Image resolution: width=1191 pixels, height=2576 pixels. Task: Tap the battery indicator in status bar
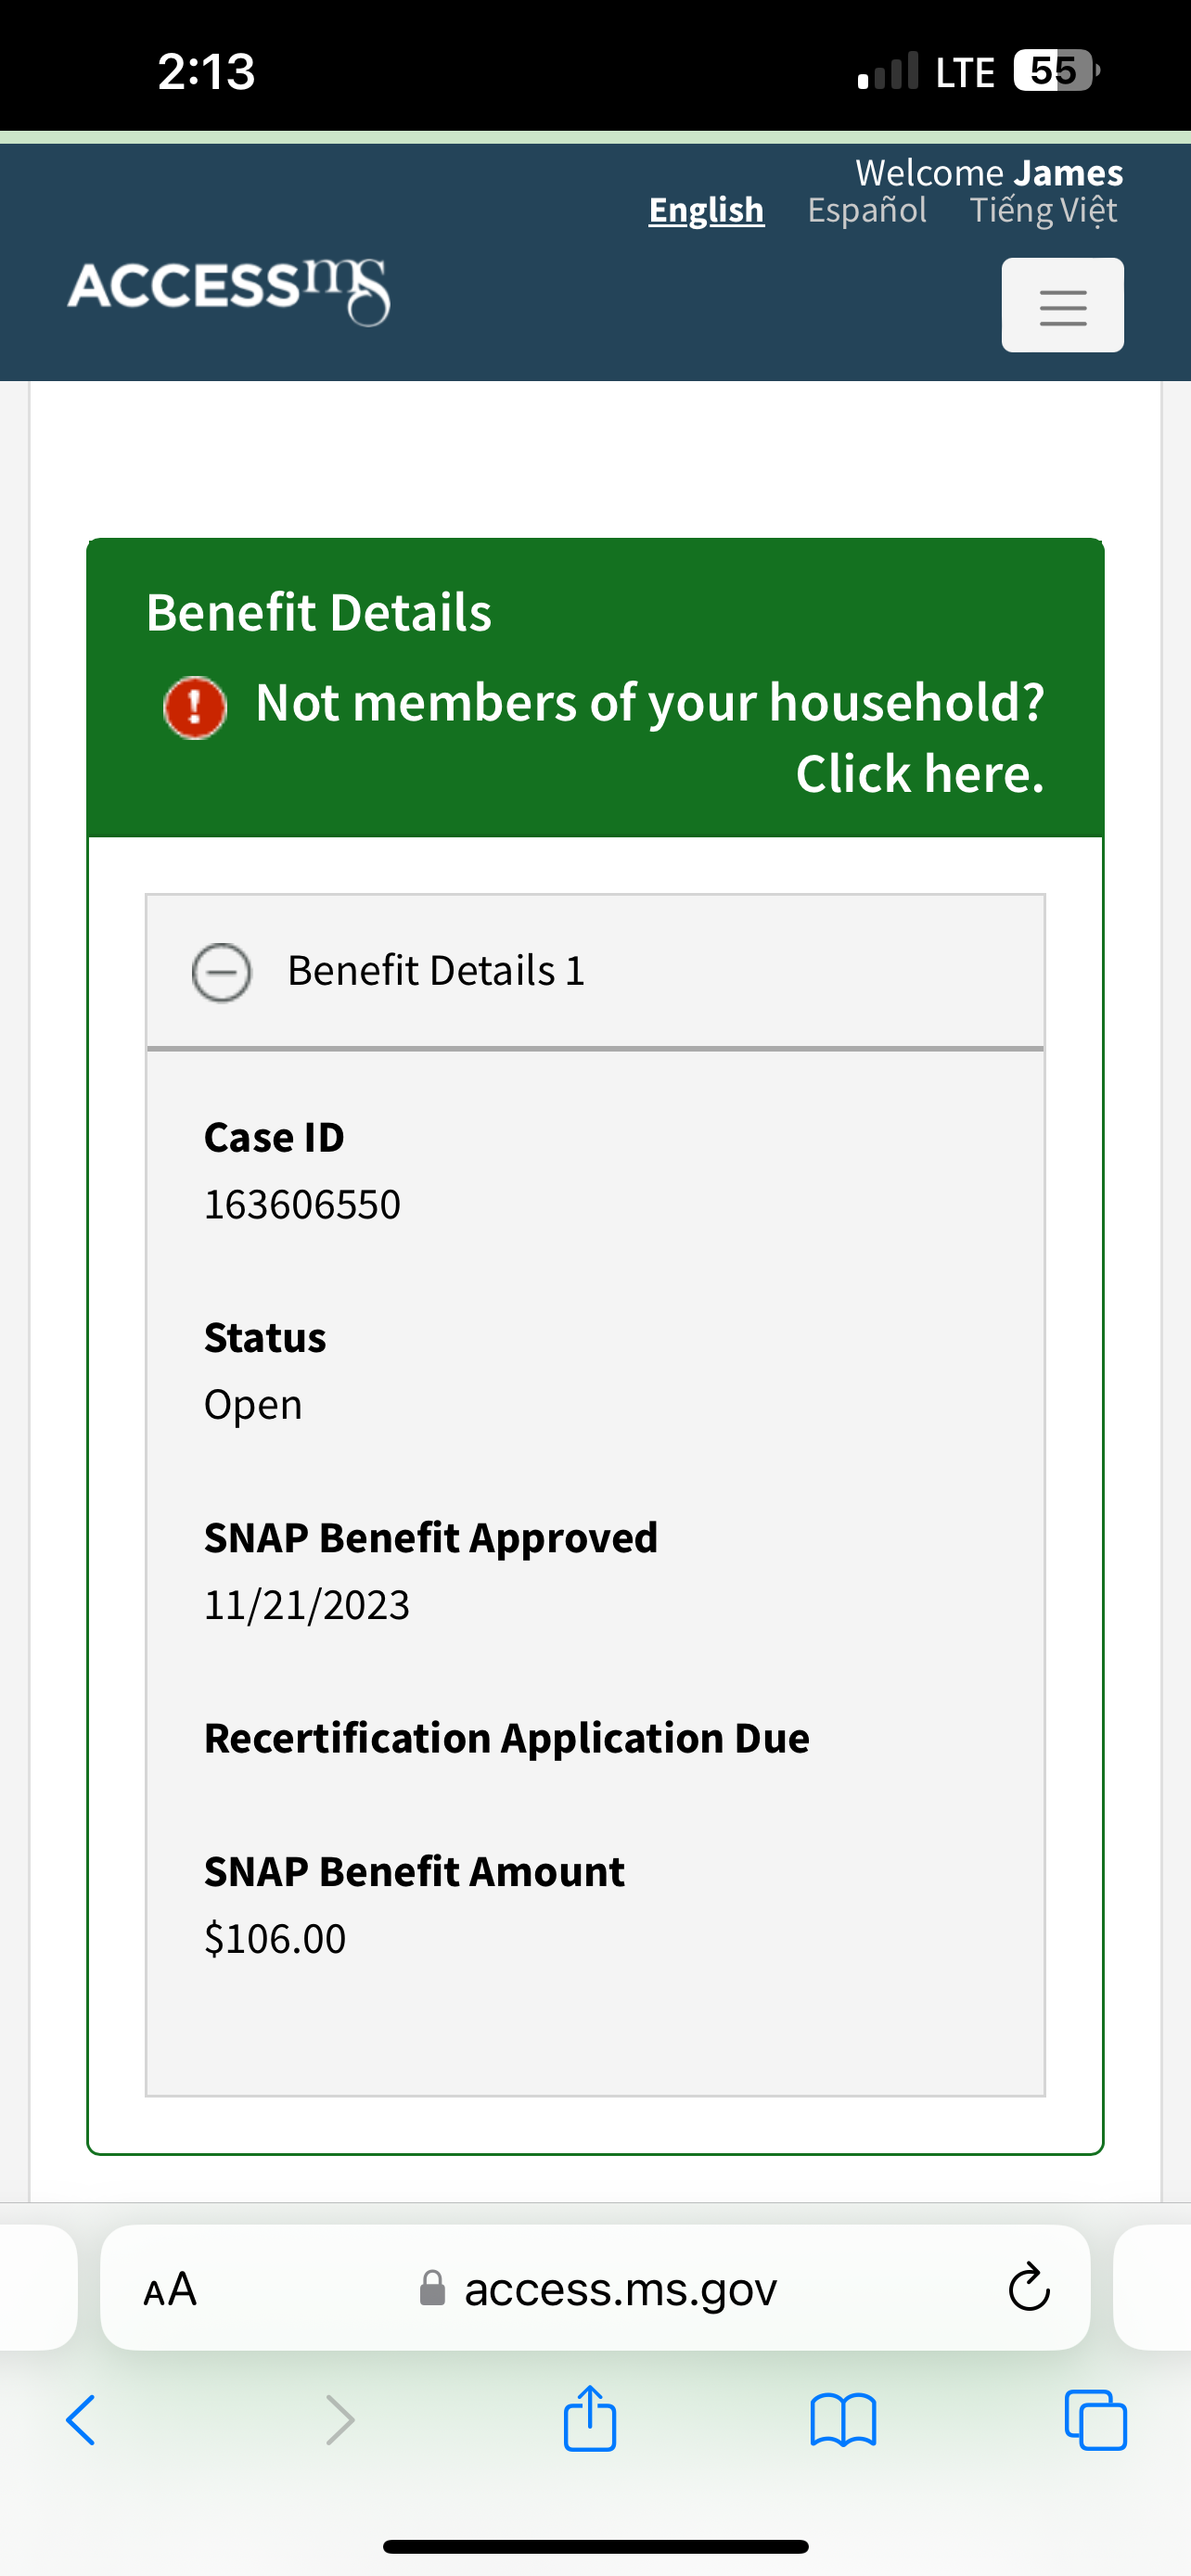(x=1056, y=71)
